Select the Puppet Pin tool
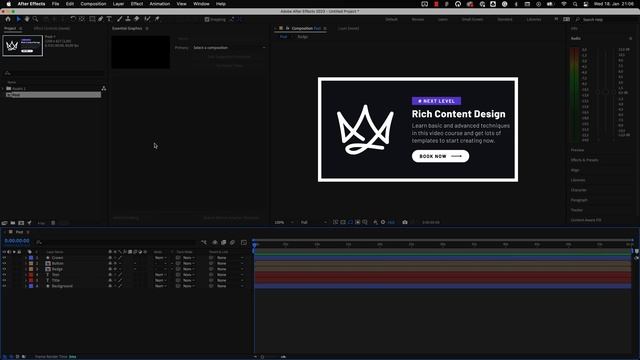The height and width of the screenshot is (360, 640). click(x=157, y=19)
